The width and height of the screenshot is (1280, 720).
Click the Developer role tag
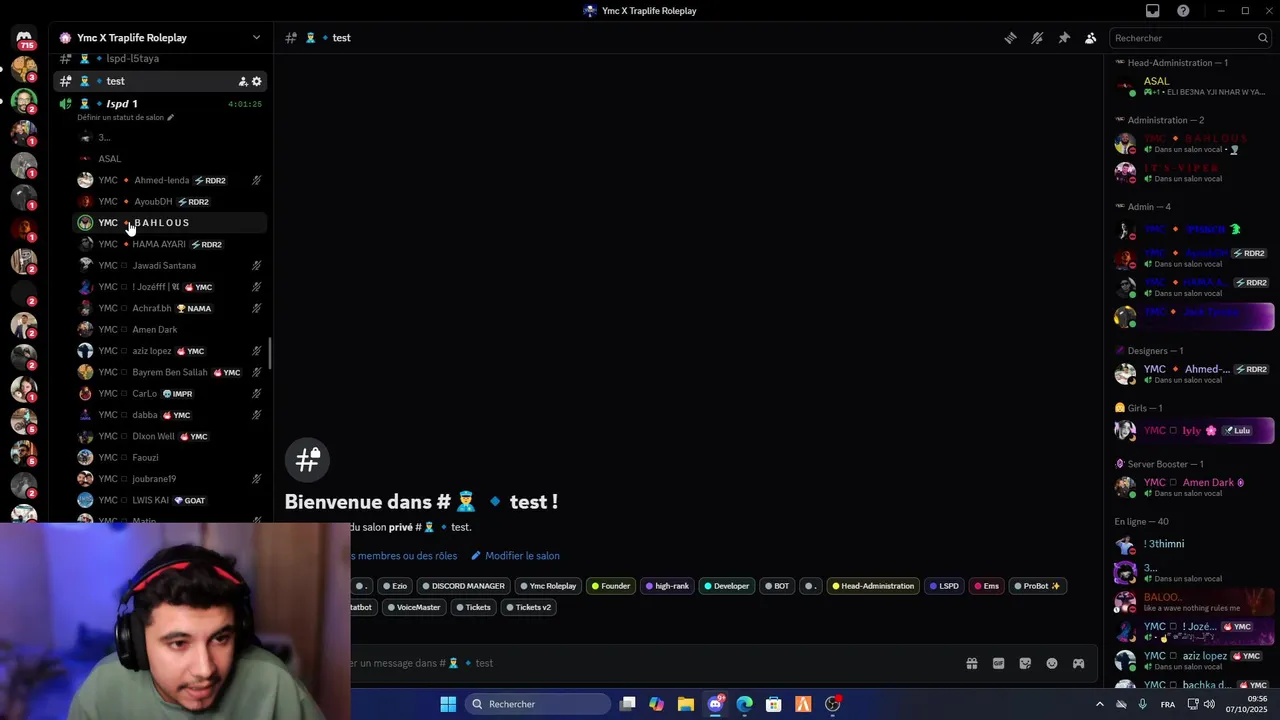(727, 586)
